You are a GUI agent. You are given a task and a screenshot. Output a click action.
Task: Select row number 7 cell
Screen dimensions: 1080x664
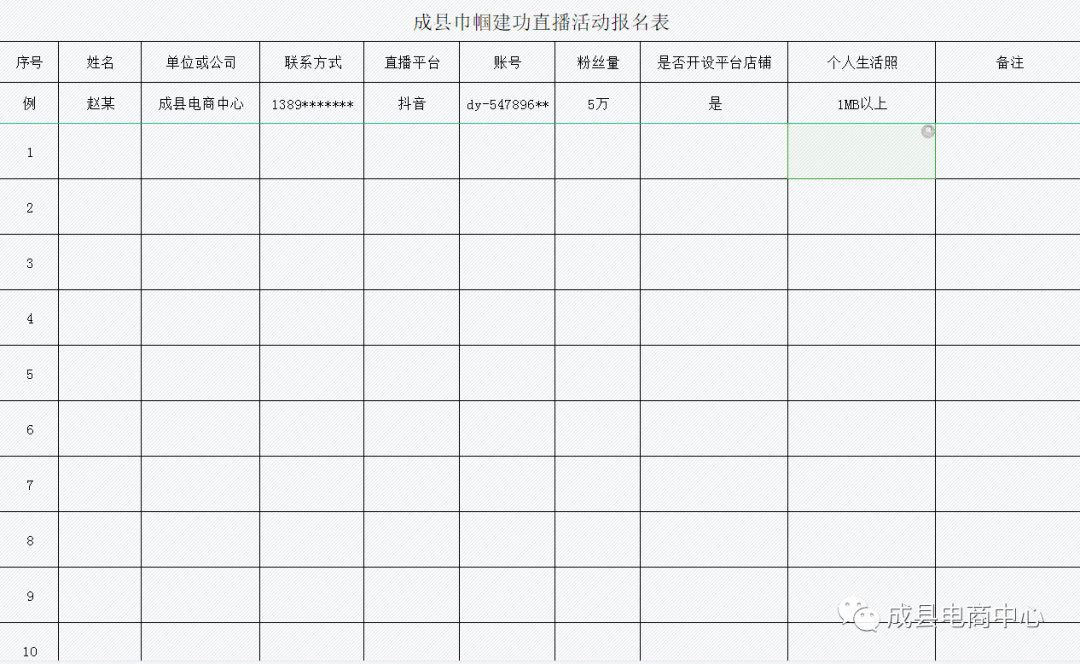pos(29,484)
